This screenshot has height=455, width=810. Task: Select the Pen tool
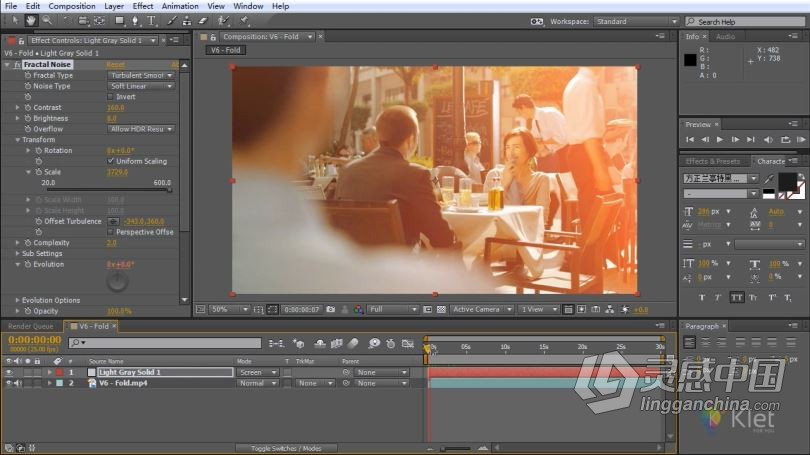[x=135, y=21]
